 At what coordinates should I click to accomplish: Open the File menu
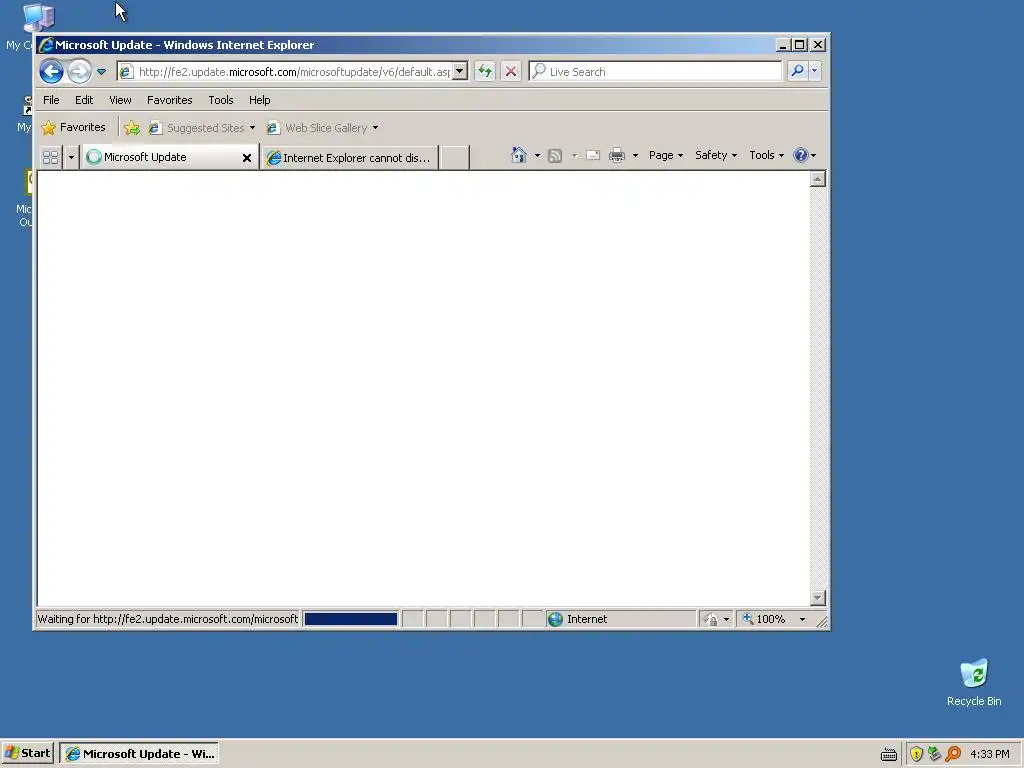51,100
